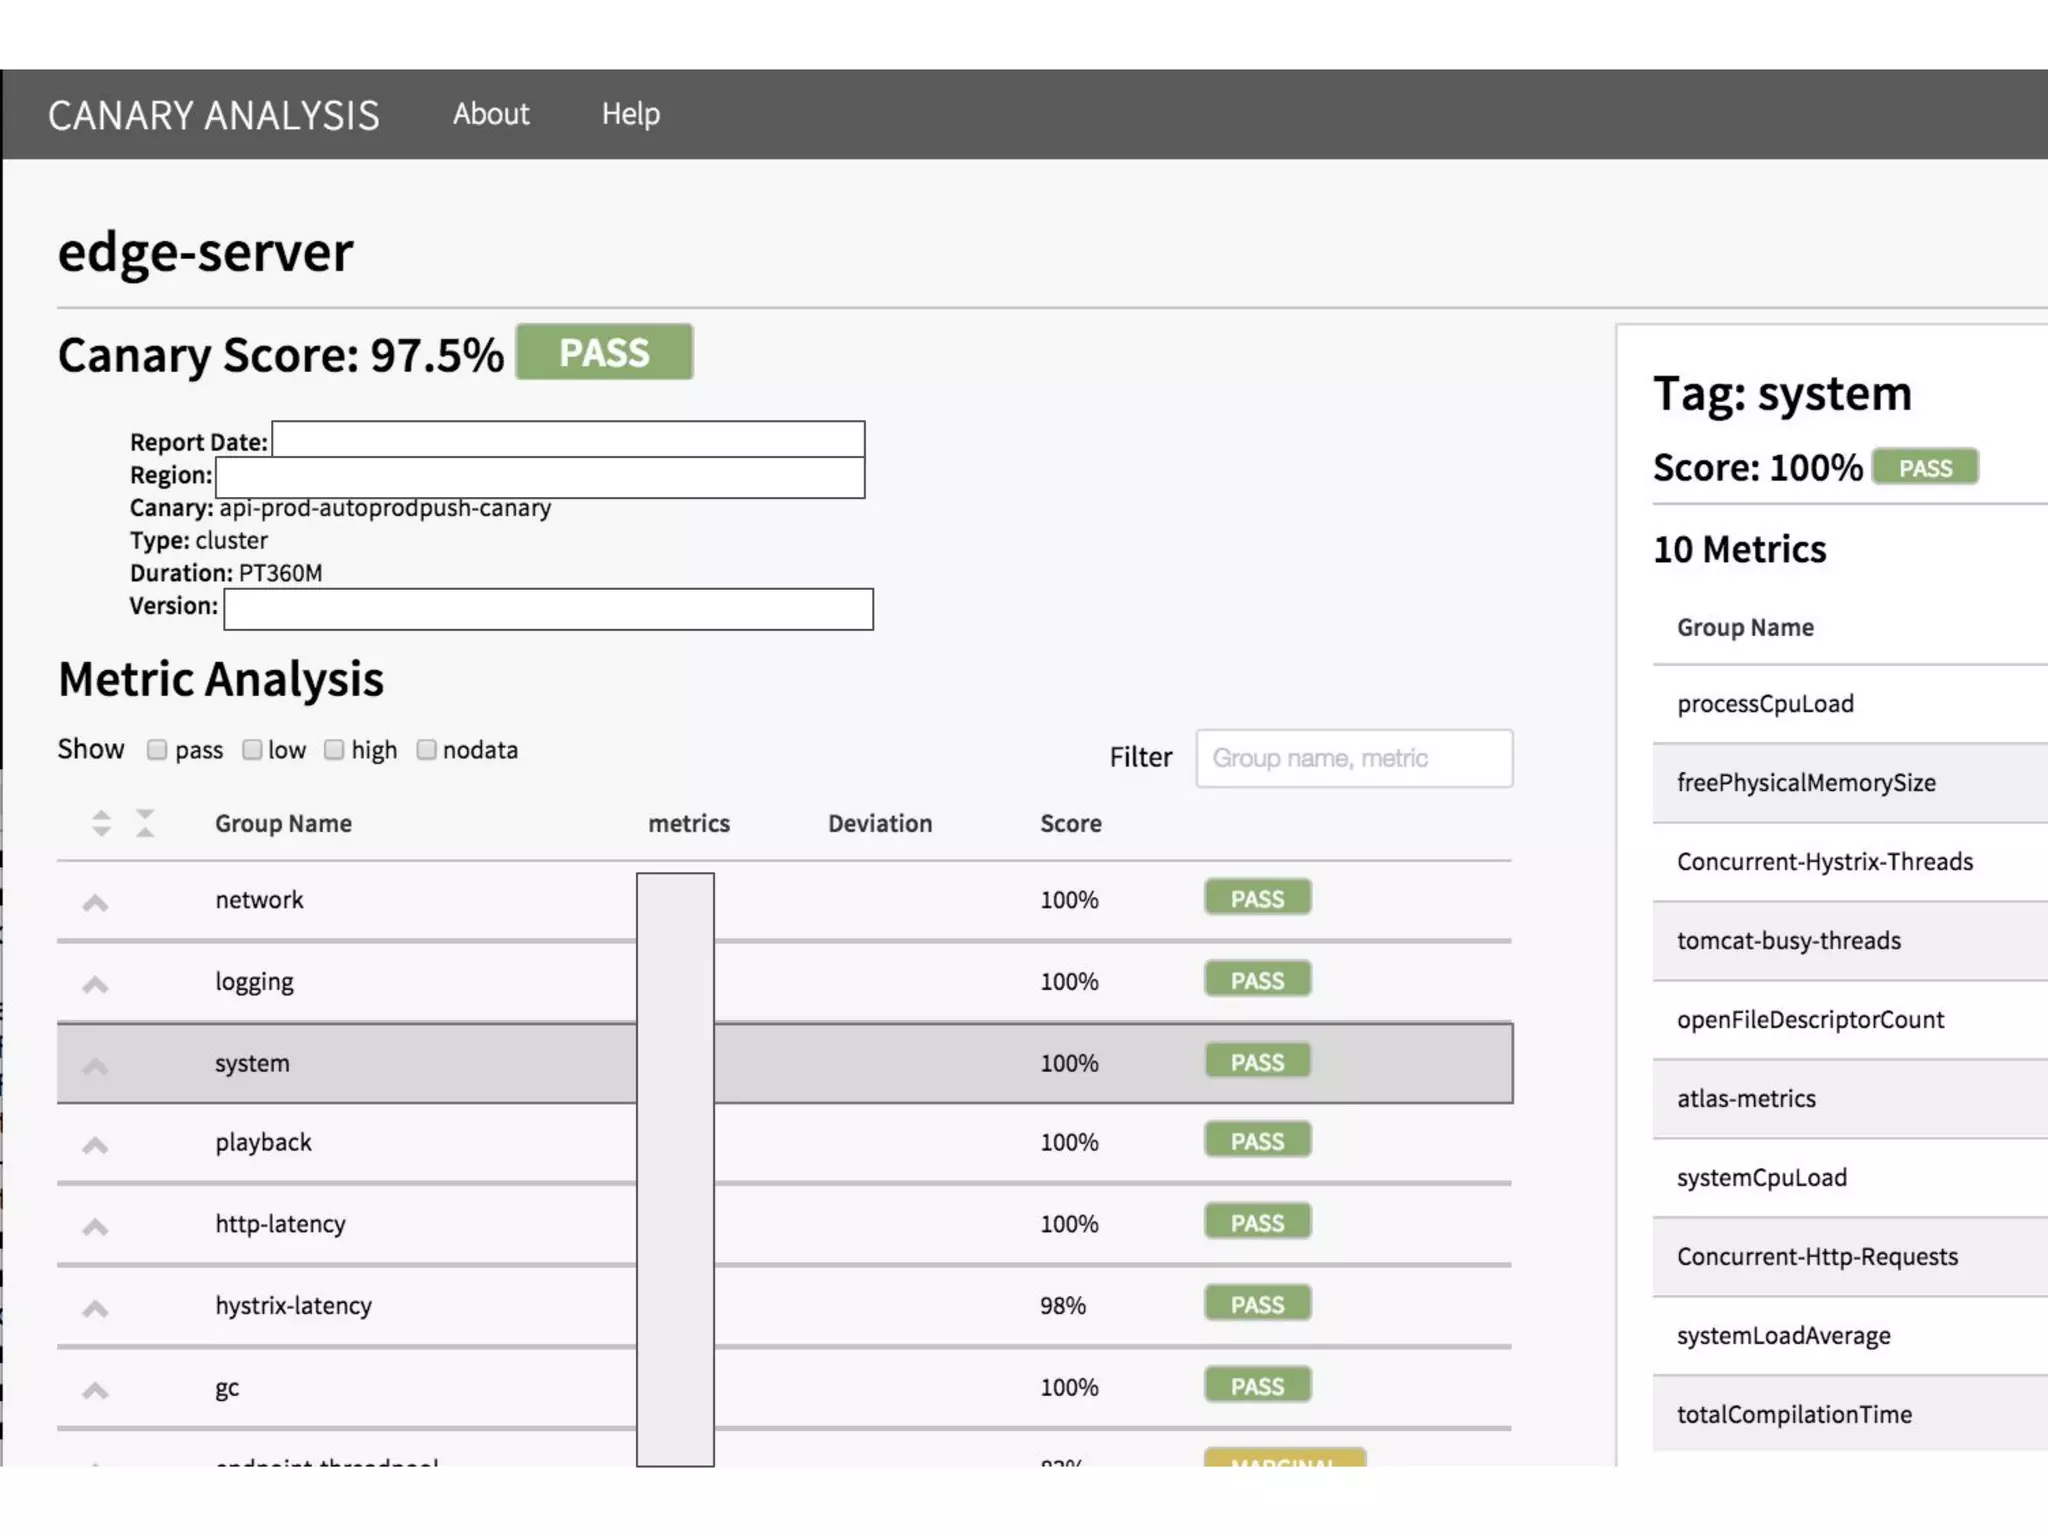Click the green PASS badge next to Canary Score

604,352
